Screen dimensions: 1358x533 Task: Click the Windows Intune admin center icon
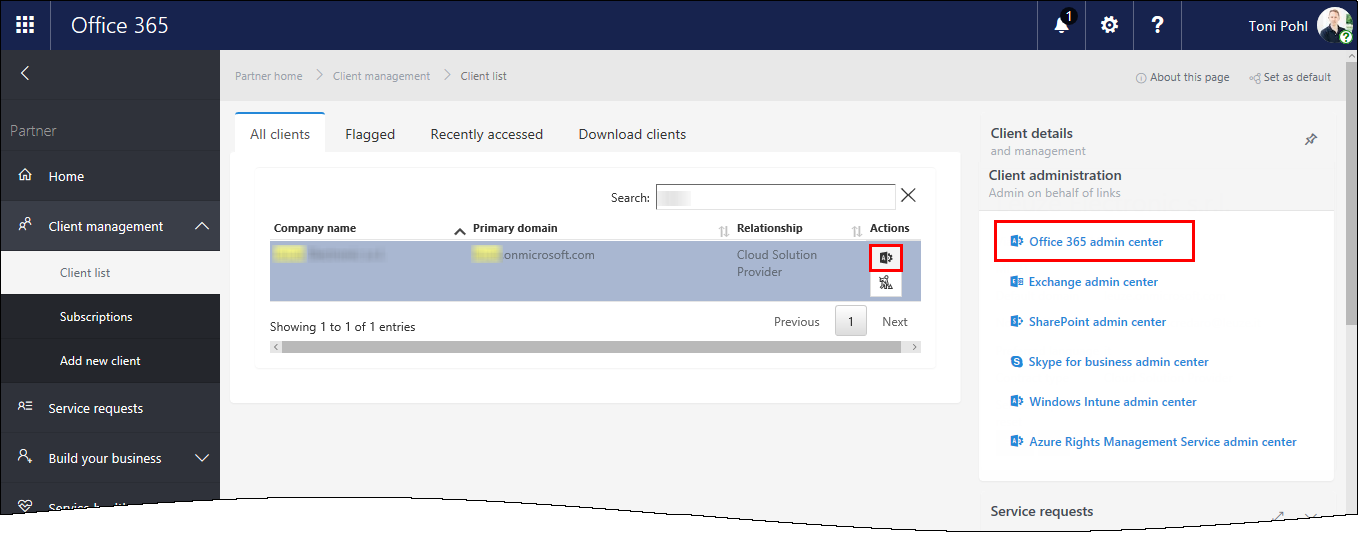(x=1016, y=402)
